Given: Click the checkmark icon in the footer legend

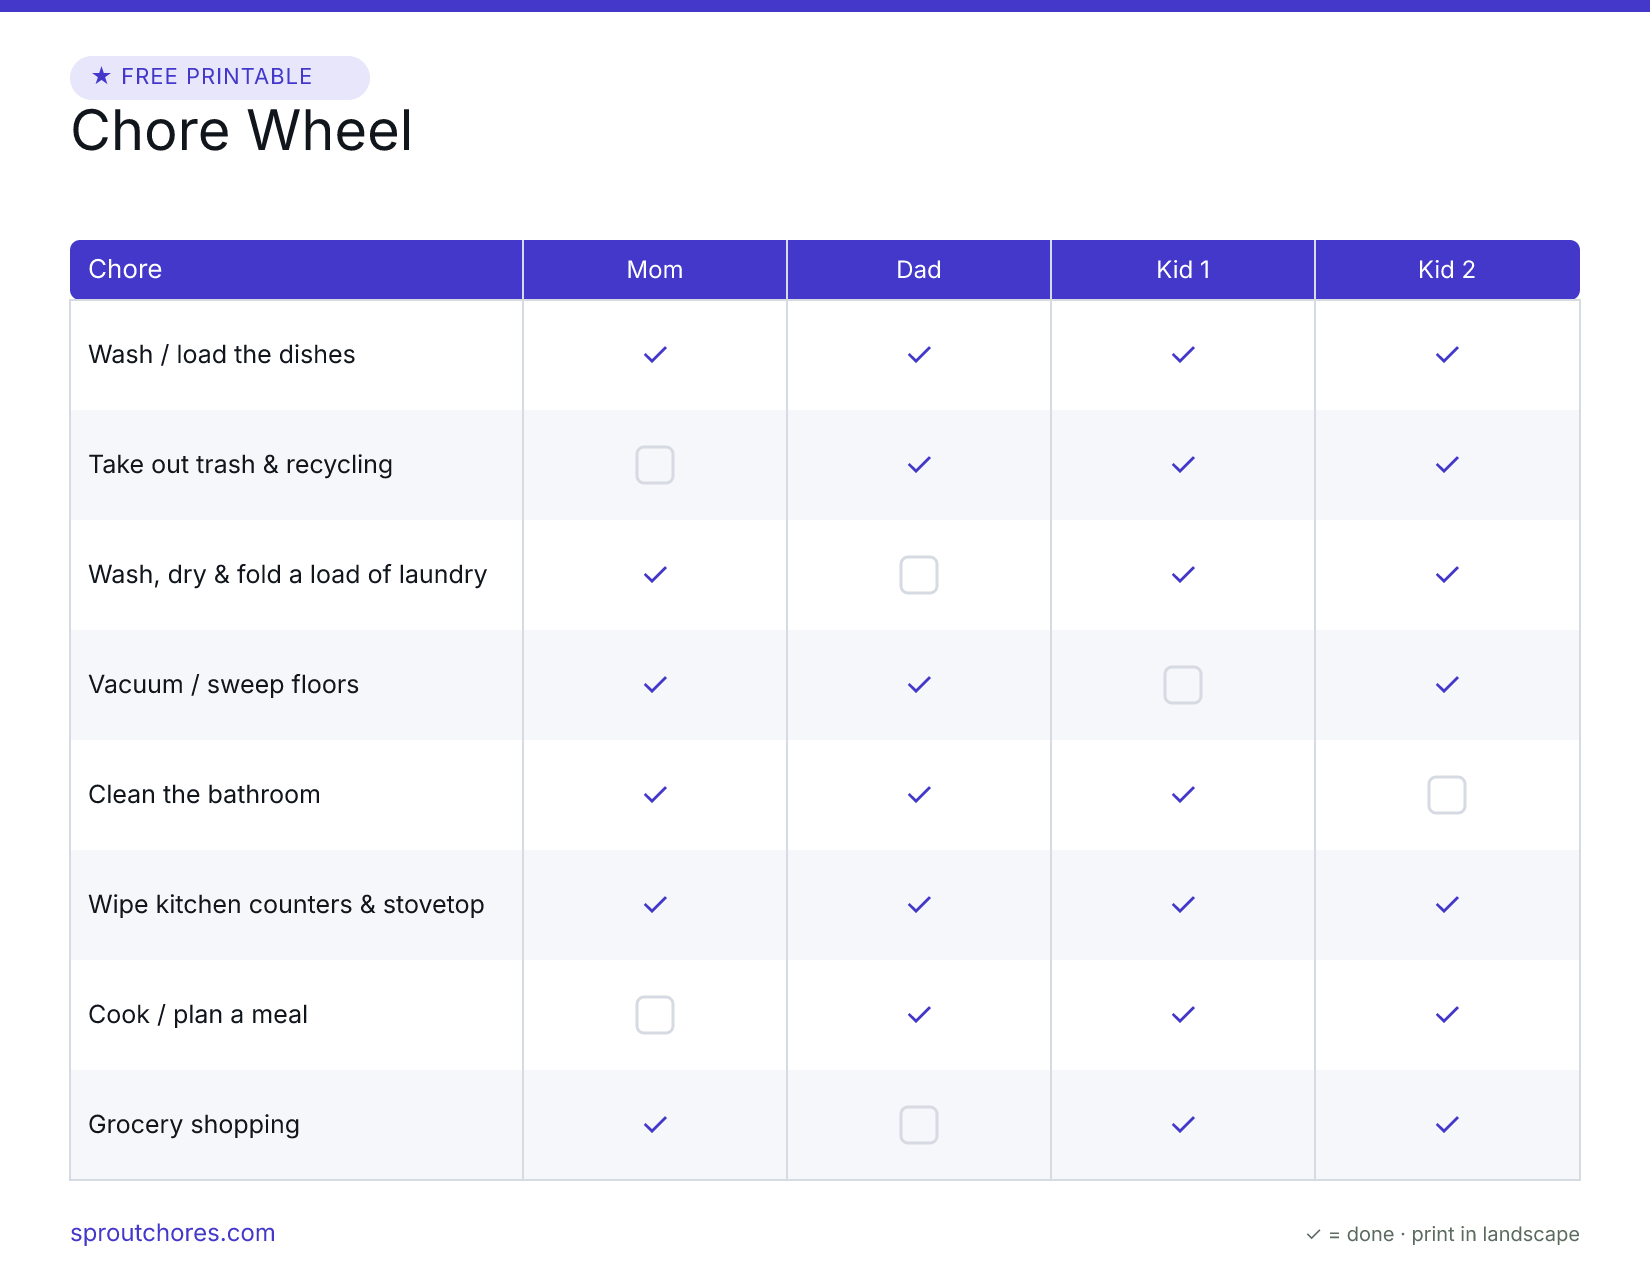Looking at the screenshot, I should click(x=1313, y=1235).
